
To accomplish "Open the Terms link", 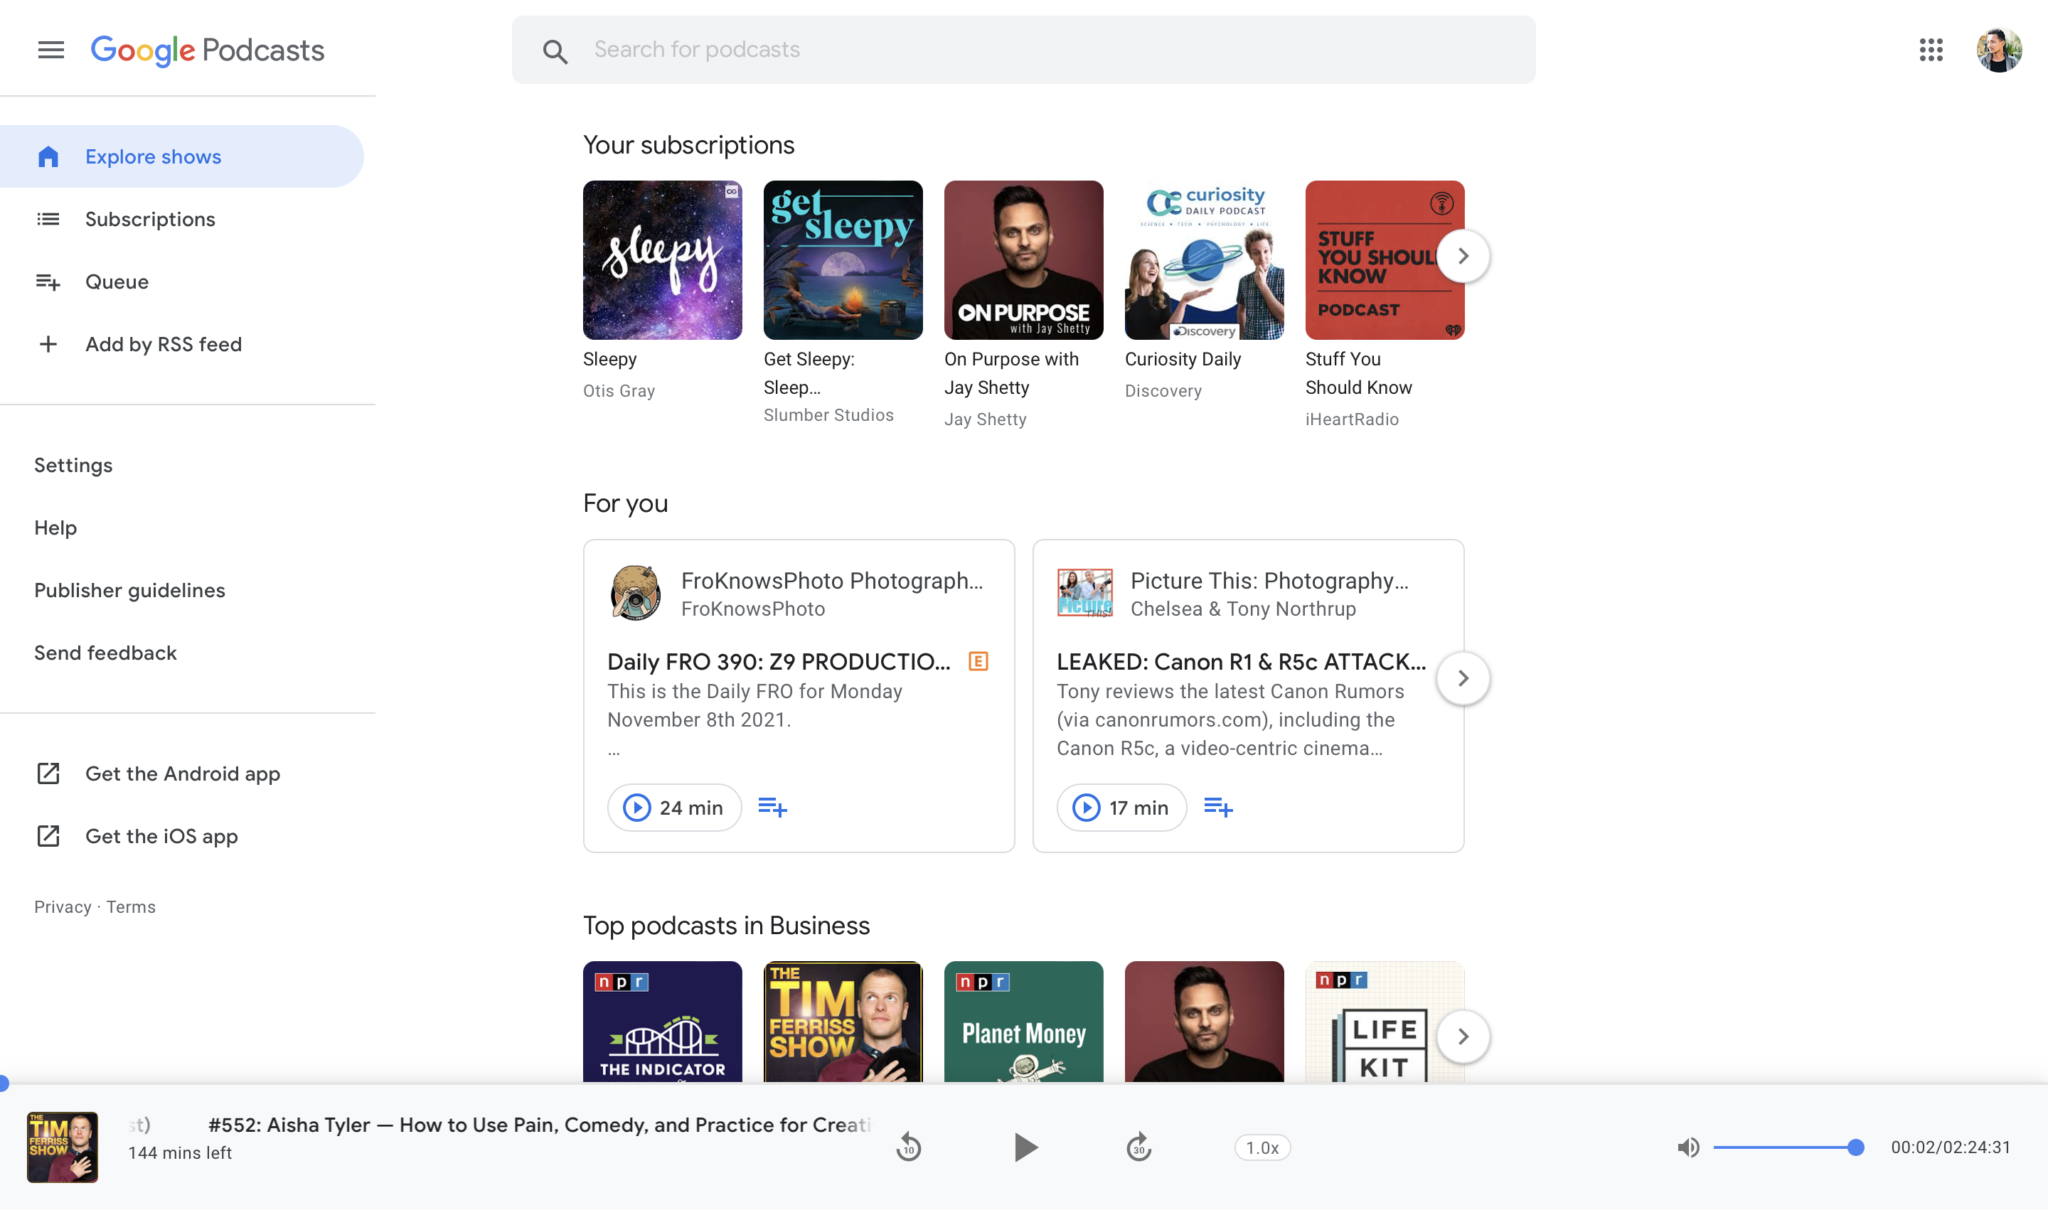I will point(131,907).
